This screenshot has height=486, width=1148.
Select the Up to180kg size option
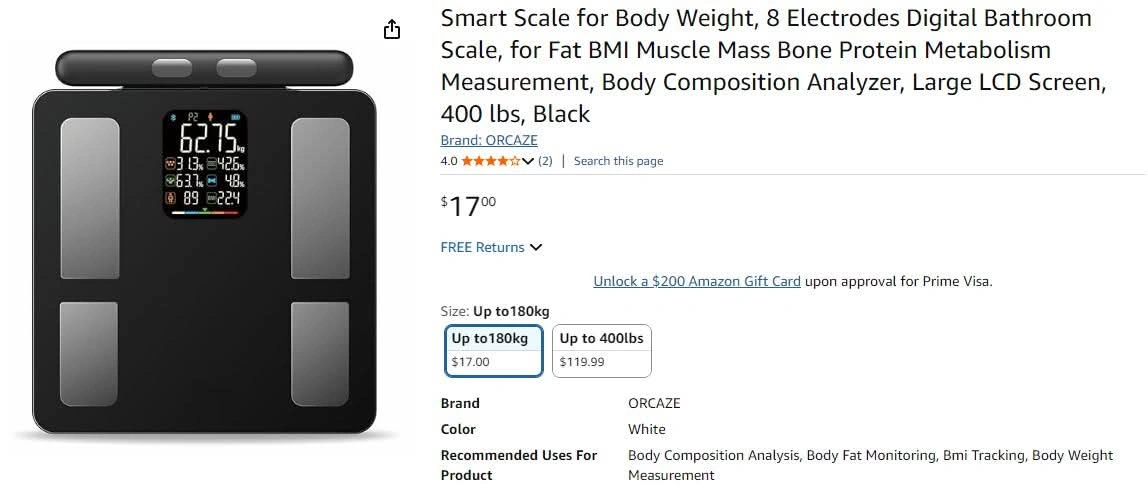click(x=493, y=351)
